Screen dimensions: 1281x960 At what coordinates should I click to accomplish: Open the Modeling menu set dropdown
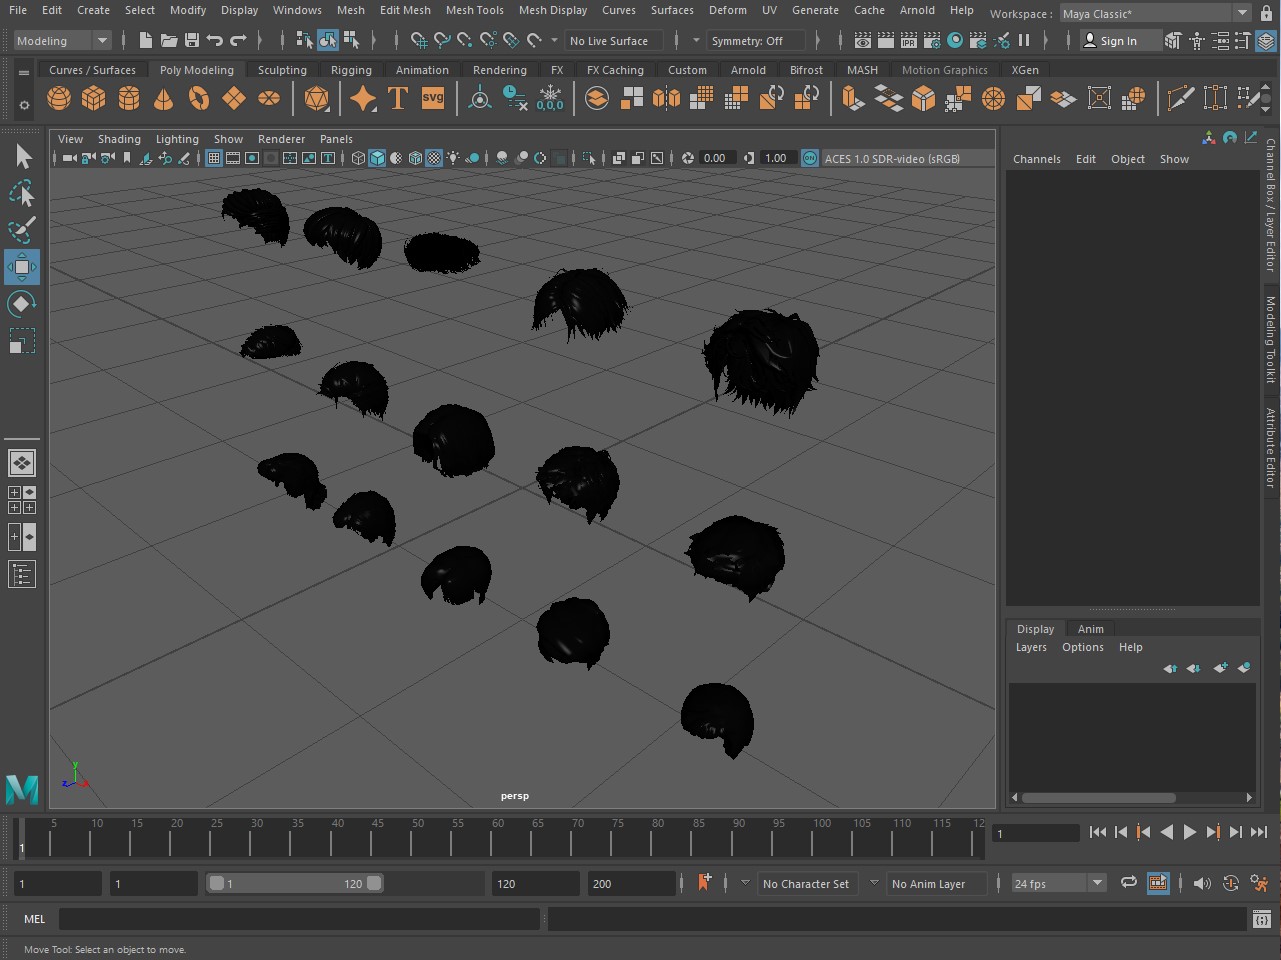62,41
